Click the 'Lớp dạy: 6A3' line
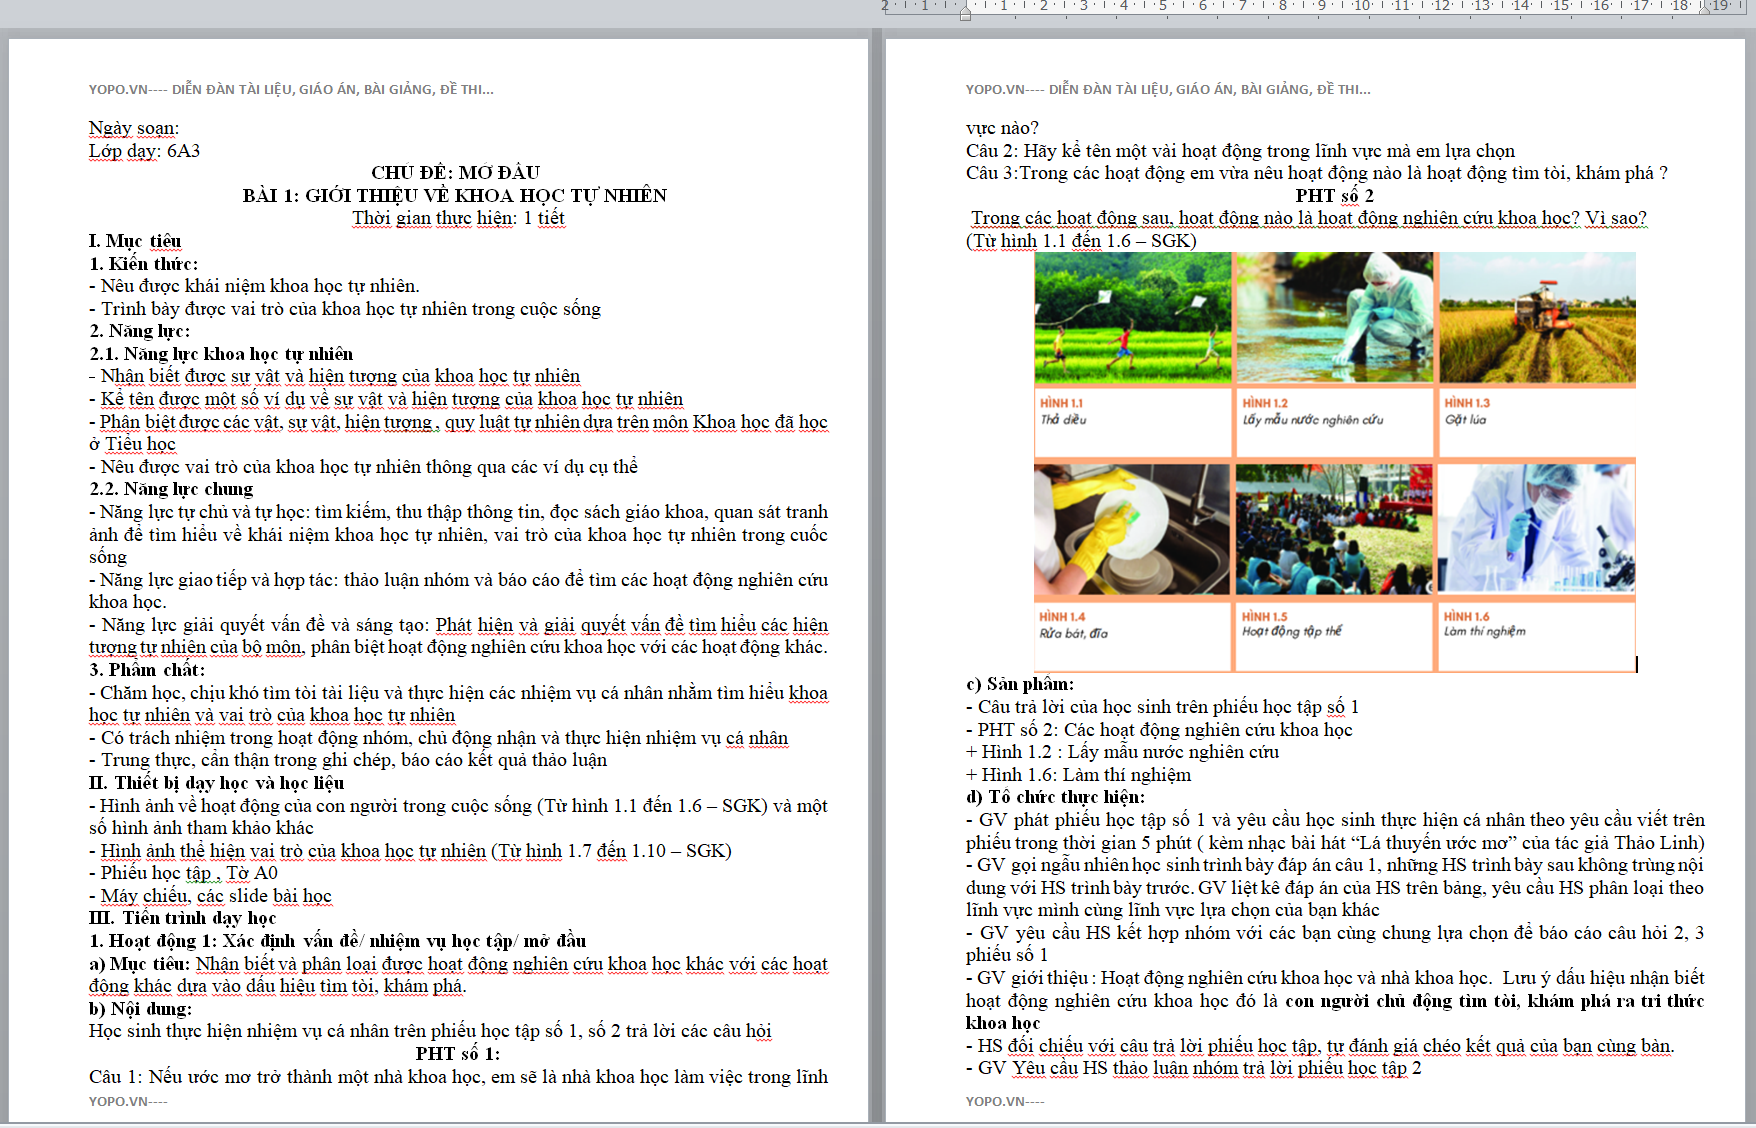 click(x=144, y=151)
